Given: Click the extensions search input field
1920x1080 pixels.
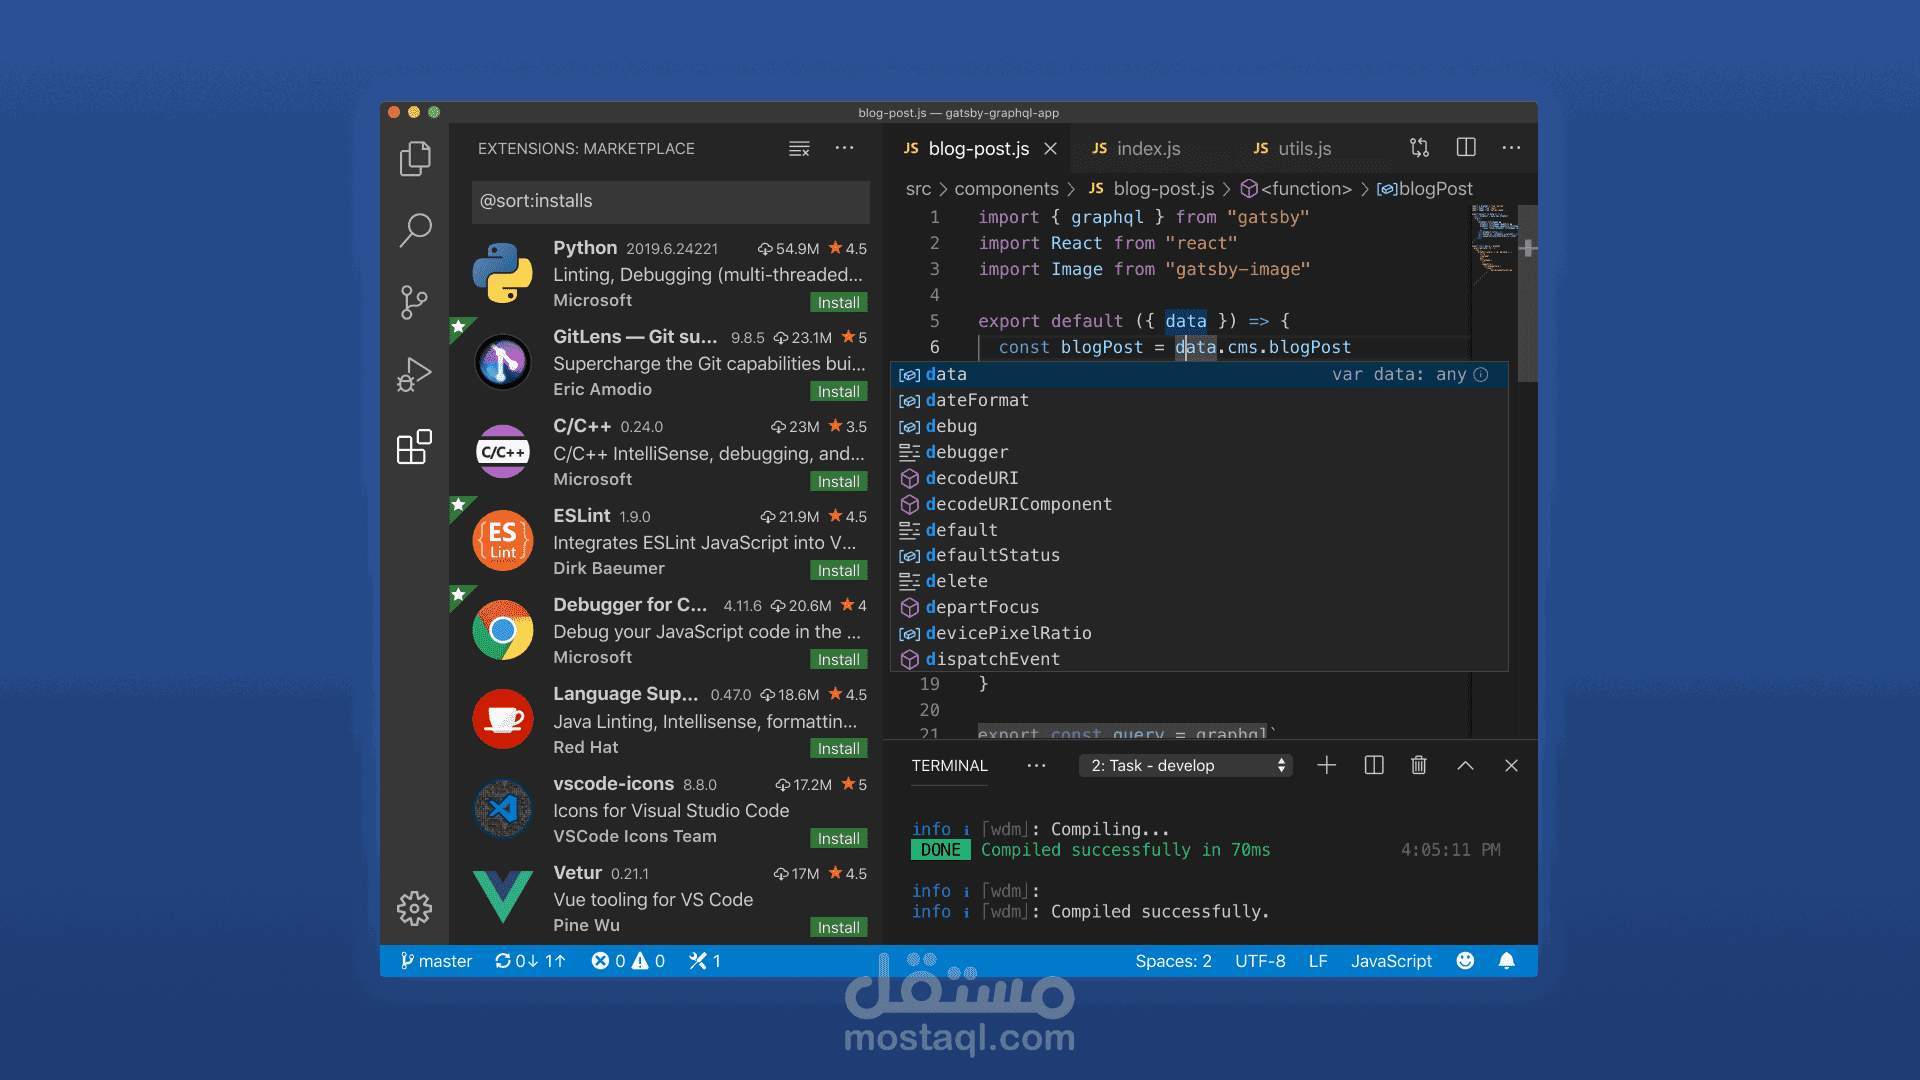Looking at the screenshot, I should click(670, 201).
